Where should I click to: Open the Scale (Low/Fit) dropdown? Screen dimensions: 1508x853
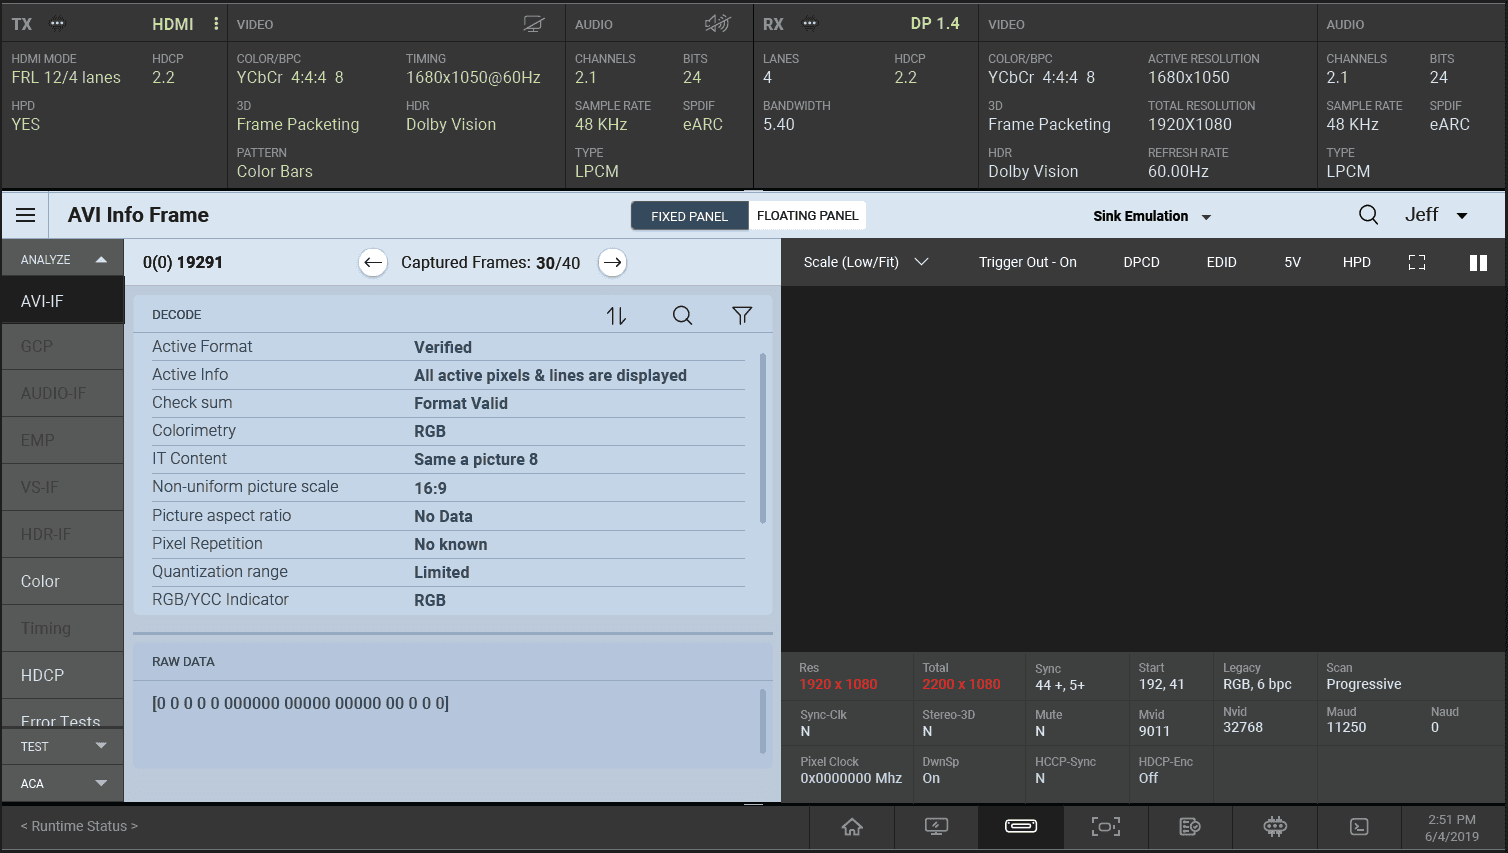tap(866, 262)
